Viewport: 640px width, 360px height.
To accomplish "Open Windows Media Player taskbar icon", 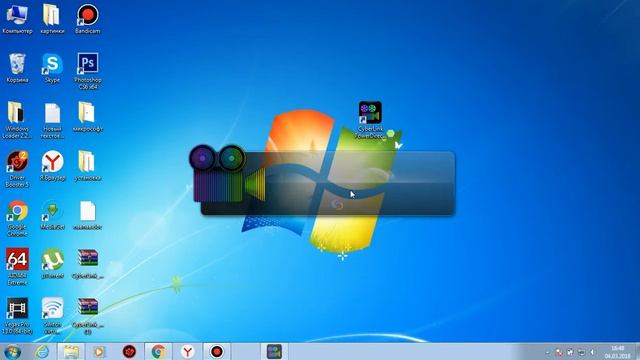I will coord(99,351).
